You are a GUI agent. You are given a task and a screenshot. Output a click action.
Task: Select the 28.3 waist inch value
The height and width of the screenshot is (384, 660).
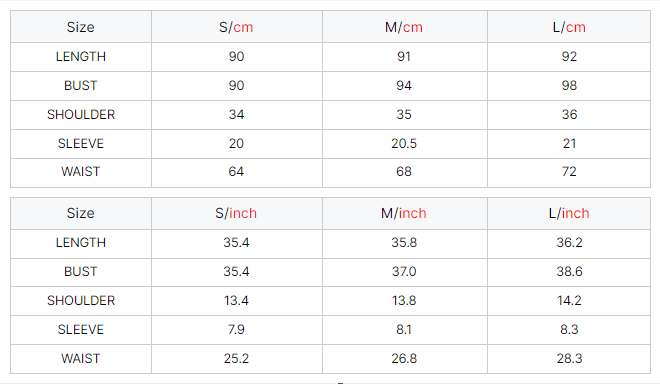(569, 359)
